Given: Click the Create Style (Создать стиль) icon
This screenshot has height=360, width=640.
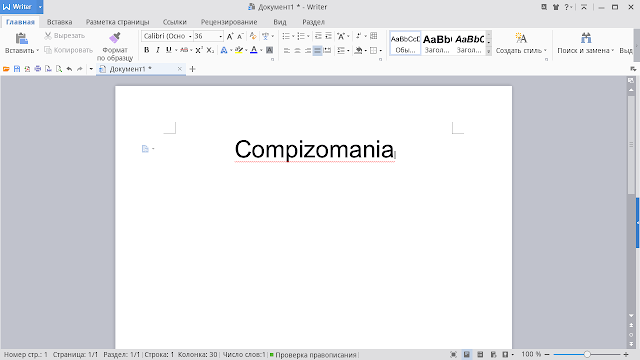Looking at the screenshot, I should 521,38.
